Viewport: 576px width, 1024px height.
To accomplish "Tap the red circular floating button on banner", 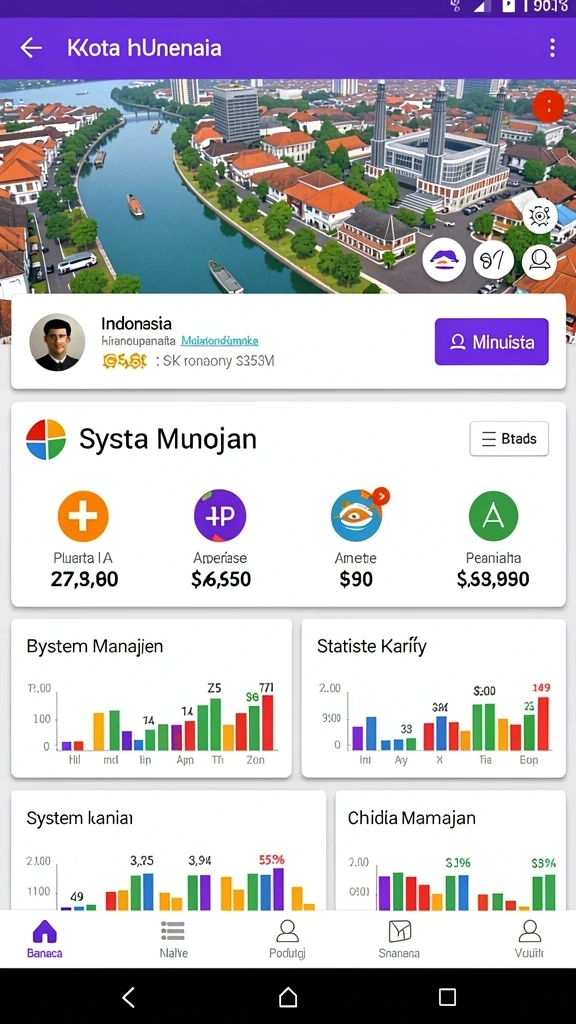I will pos(547,106).
